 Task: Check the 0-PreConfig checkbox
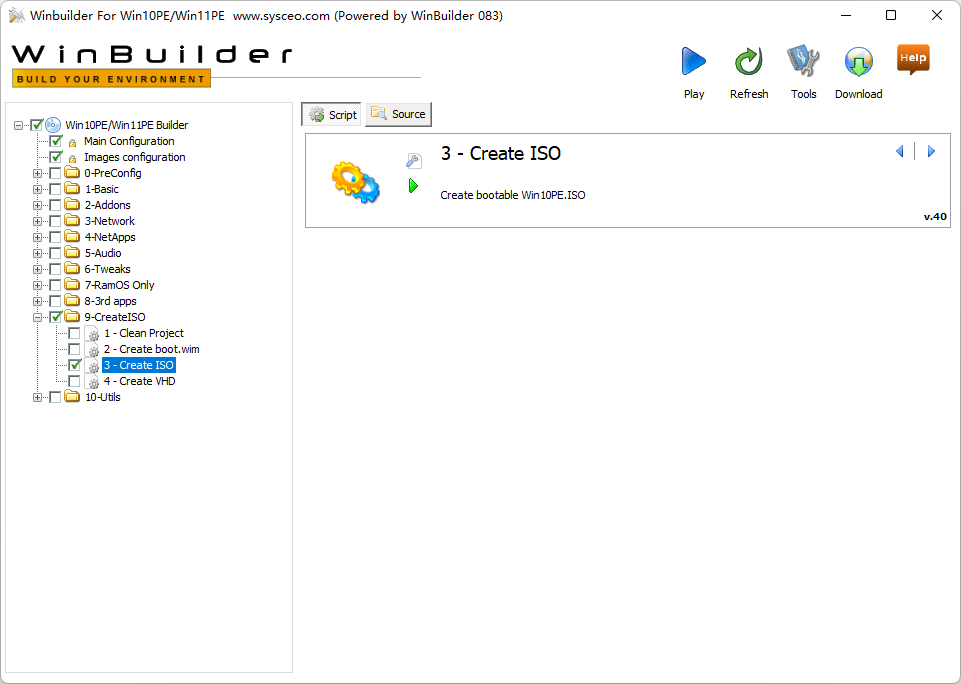(x=55, y=173)
